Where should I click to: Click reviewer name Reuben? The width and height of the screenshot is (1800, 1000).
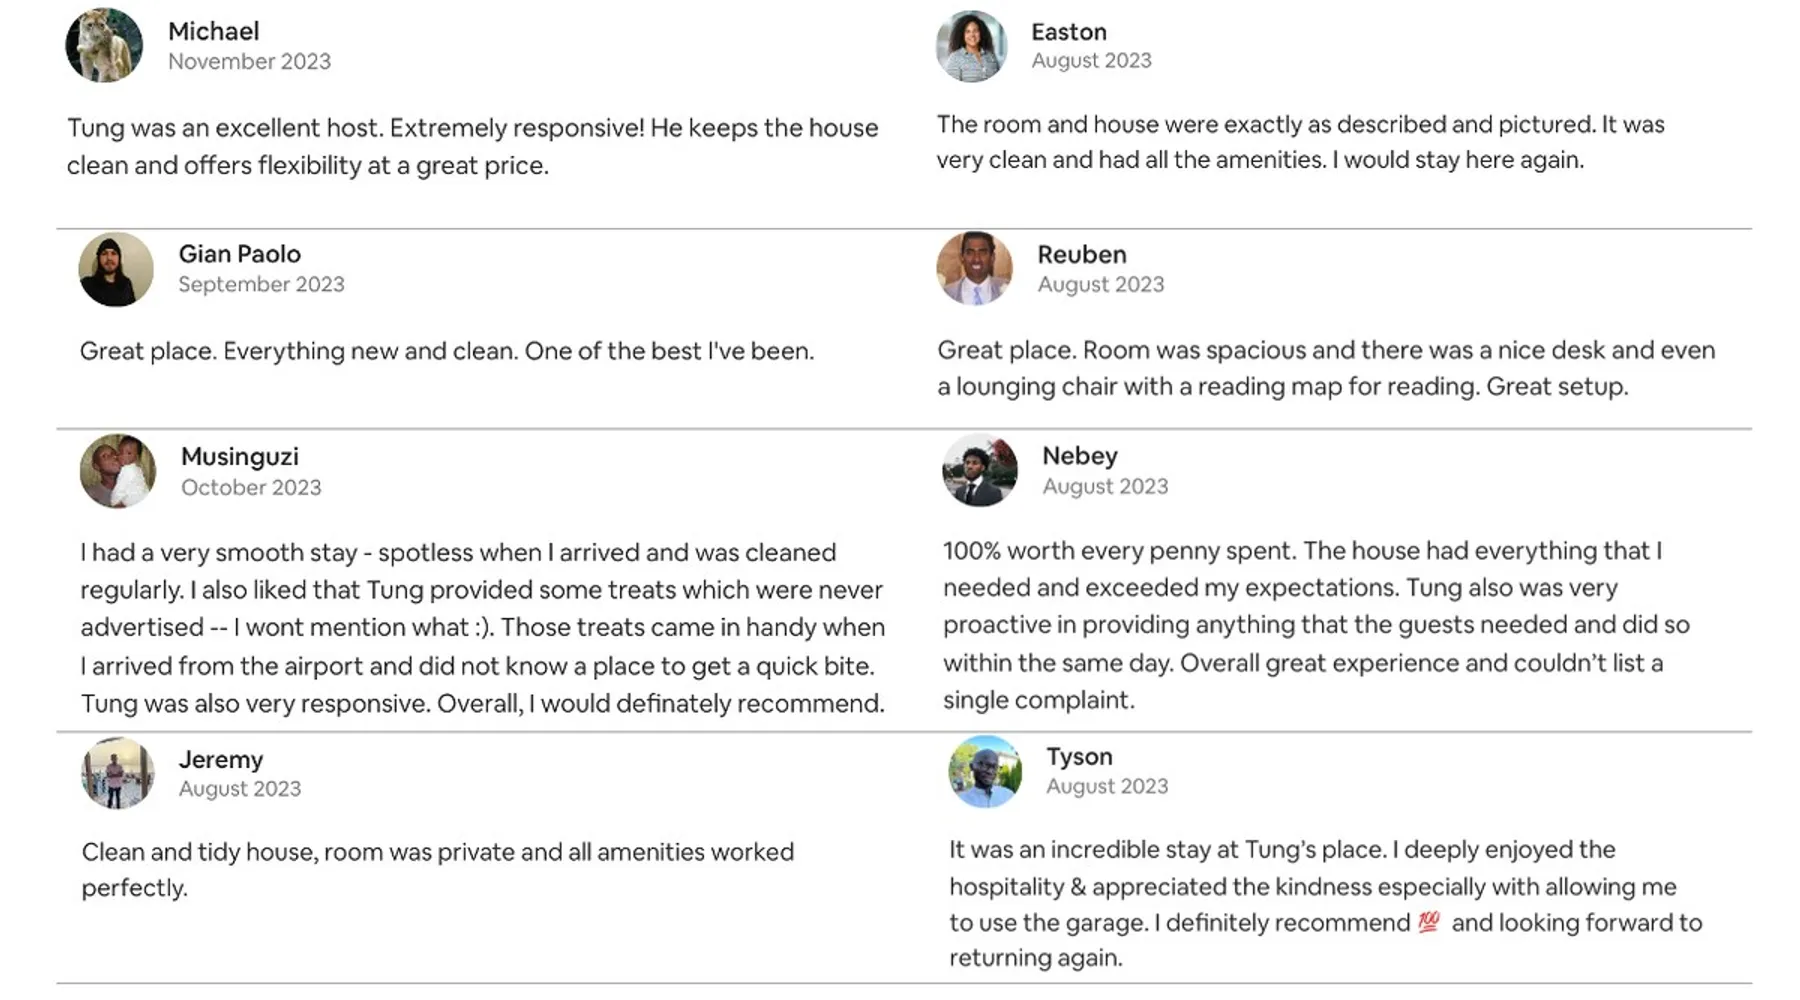pyautogui.click(x=1081, y=255)
